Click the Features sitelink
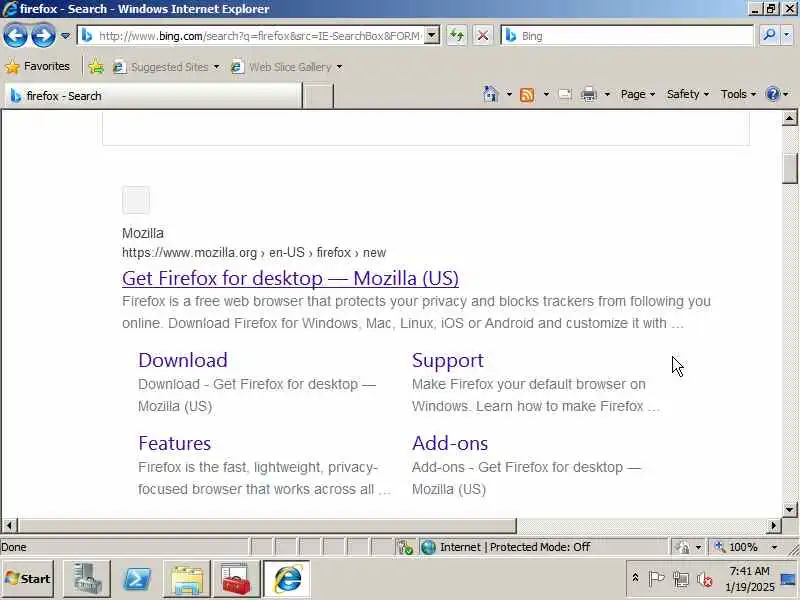 pyautogui.click(x=174, y=443)
